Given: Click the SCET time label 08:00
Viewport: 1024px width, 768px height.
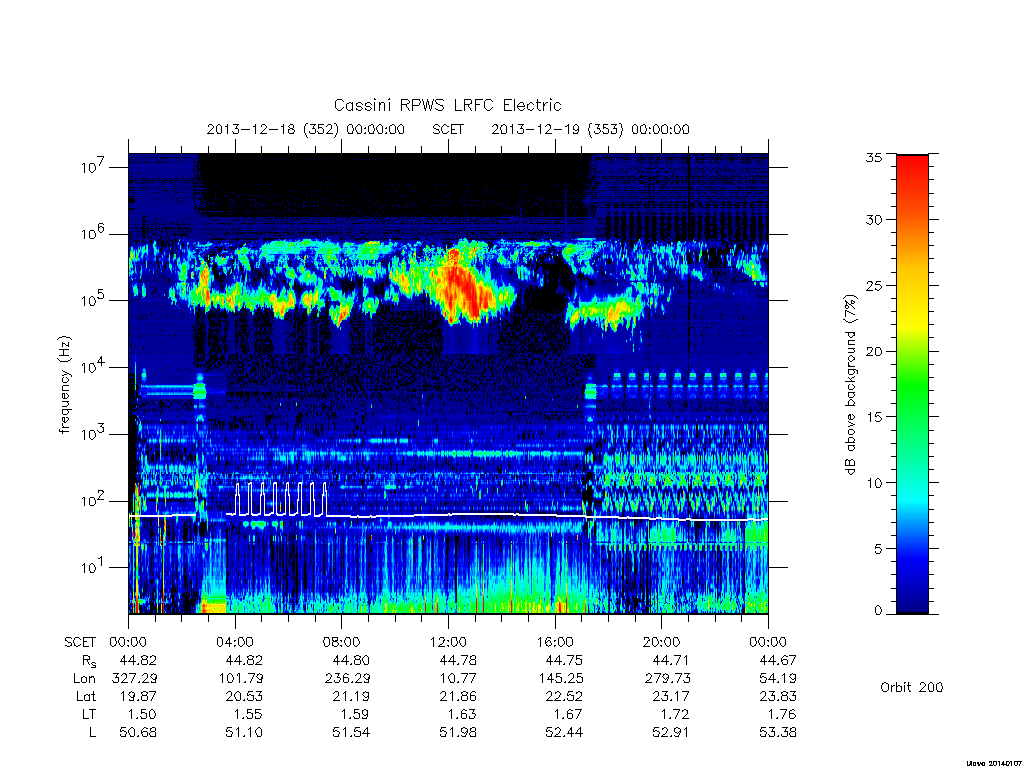Looking at the screenshot, I should click(x=342, y=642).
